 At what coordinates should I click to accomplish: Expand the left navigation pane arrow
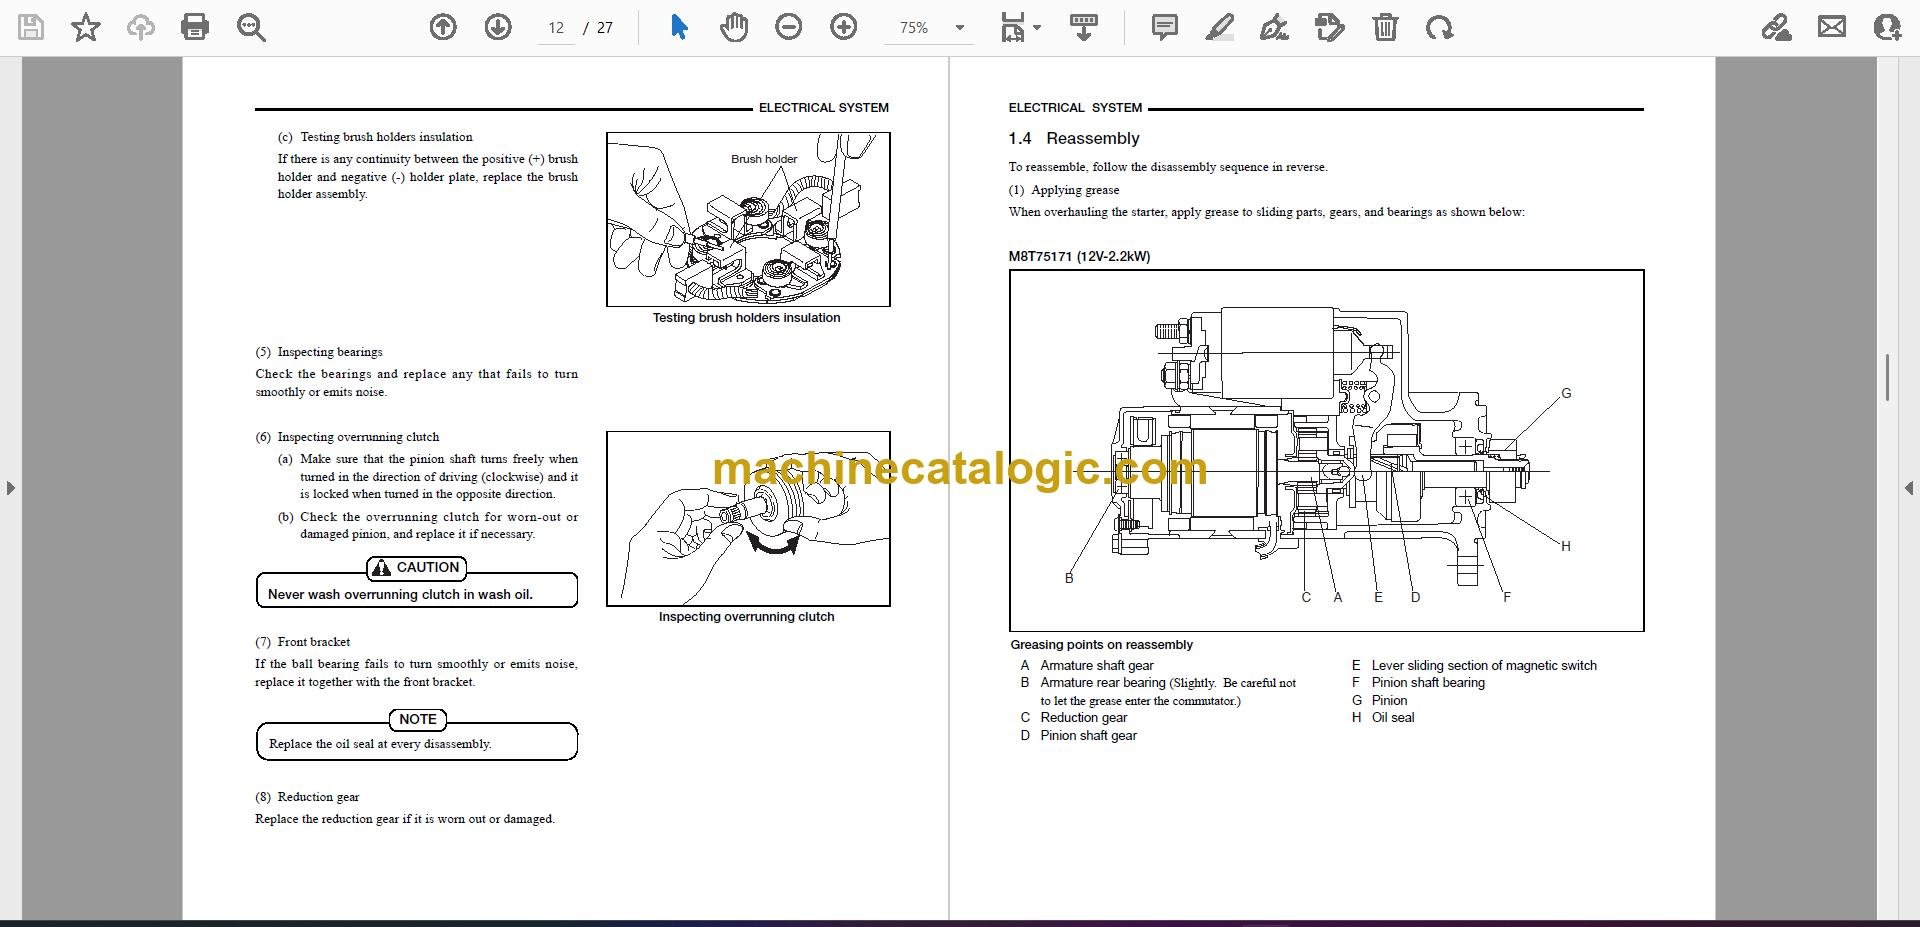pyautogui.click(x=10, y=488)
